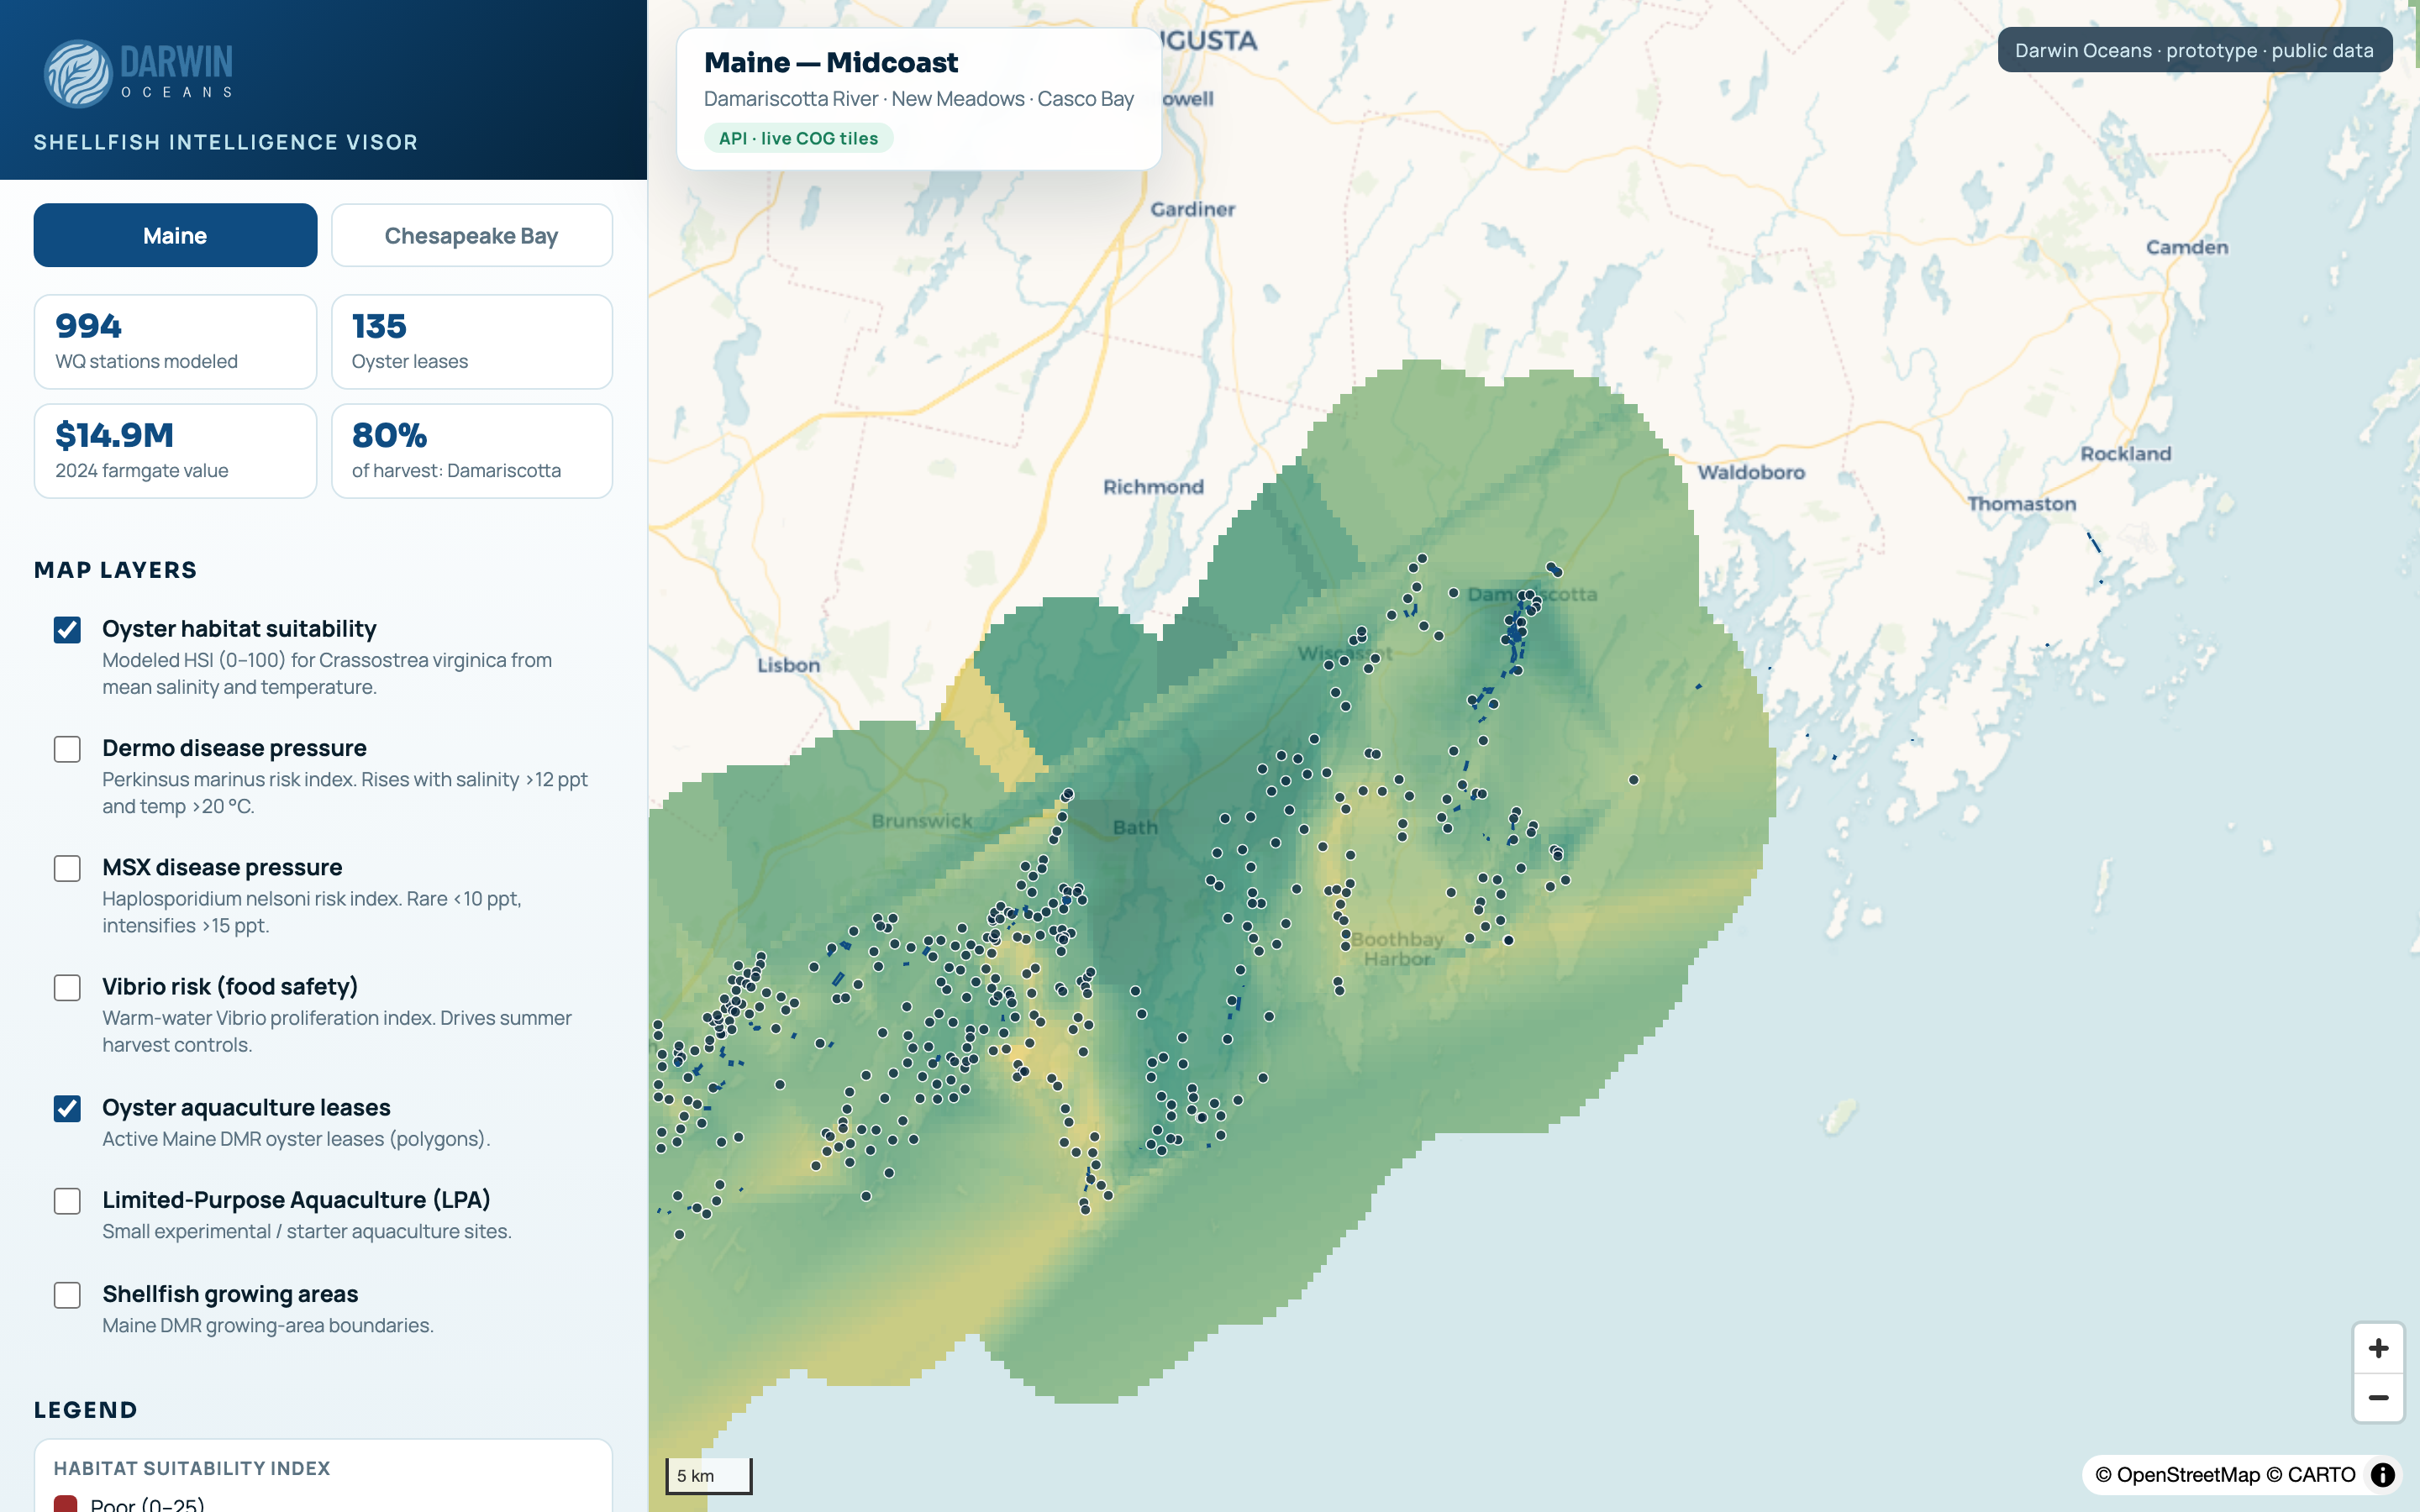This screenshot has width=2420, height=1512.
Task: Click the Waldoboro map label
Action: (x=1751, y=472)
